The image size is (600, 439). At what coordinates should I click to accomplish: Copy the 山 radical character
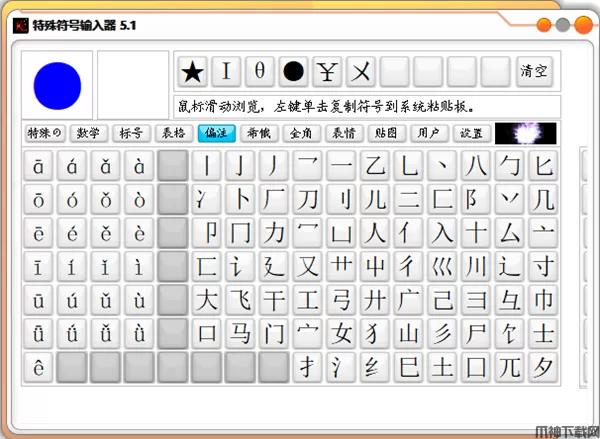click(x=408, y=333)
